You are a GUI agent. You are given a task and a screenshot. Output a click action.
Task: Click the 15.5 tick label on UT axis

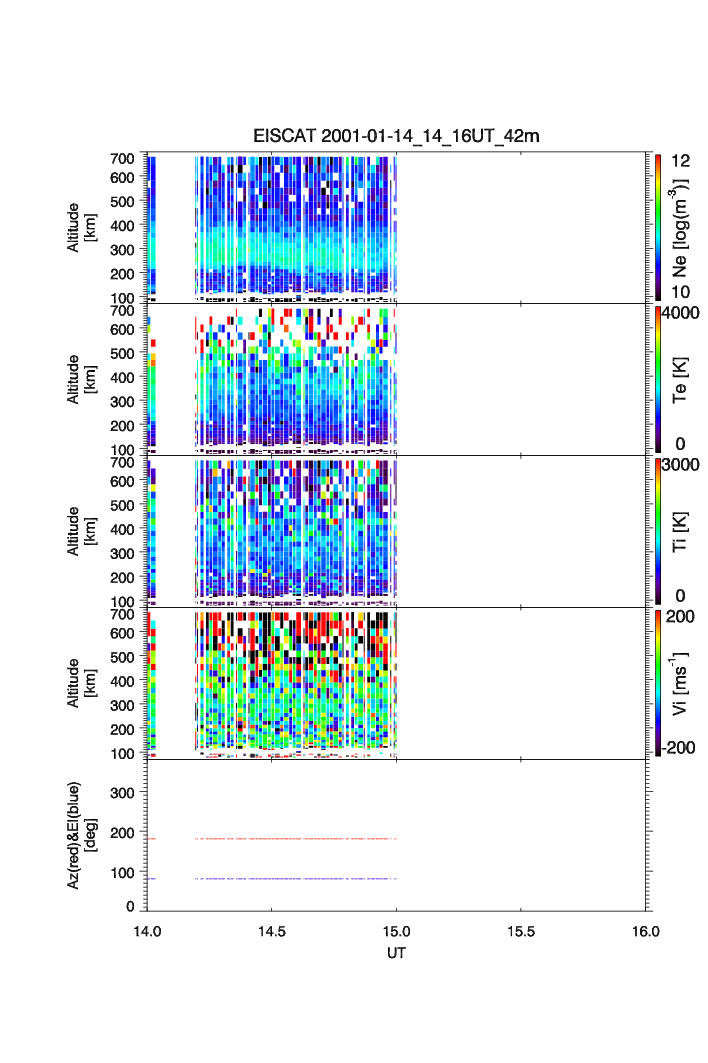point(521,931)
